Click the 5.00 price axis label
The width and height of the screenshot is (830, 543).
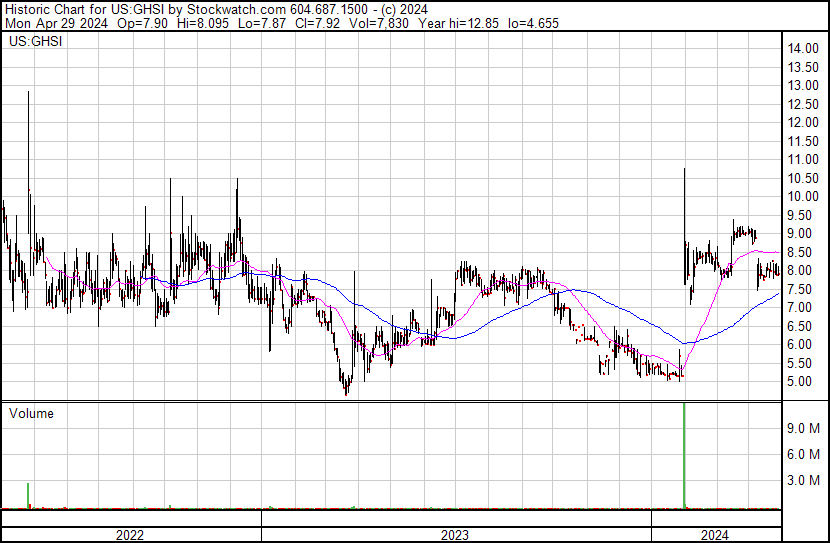pyautogui.click(x=800, y=381)
